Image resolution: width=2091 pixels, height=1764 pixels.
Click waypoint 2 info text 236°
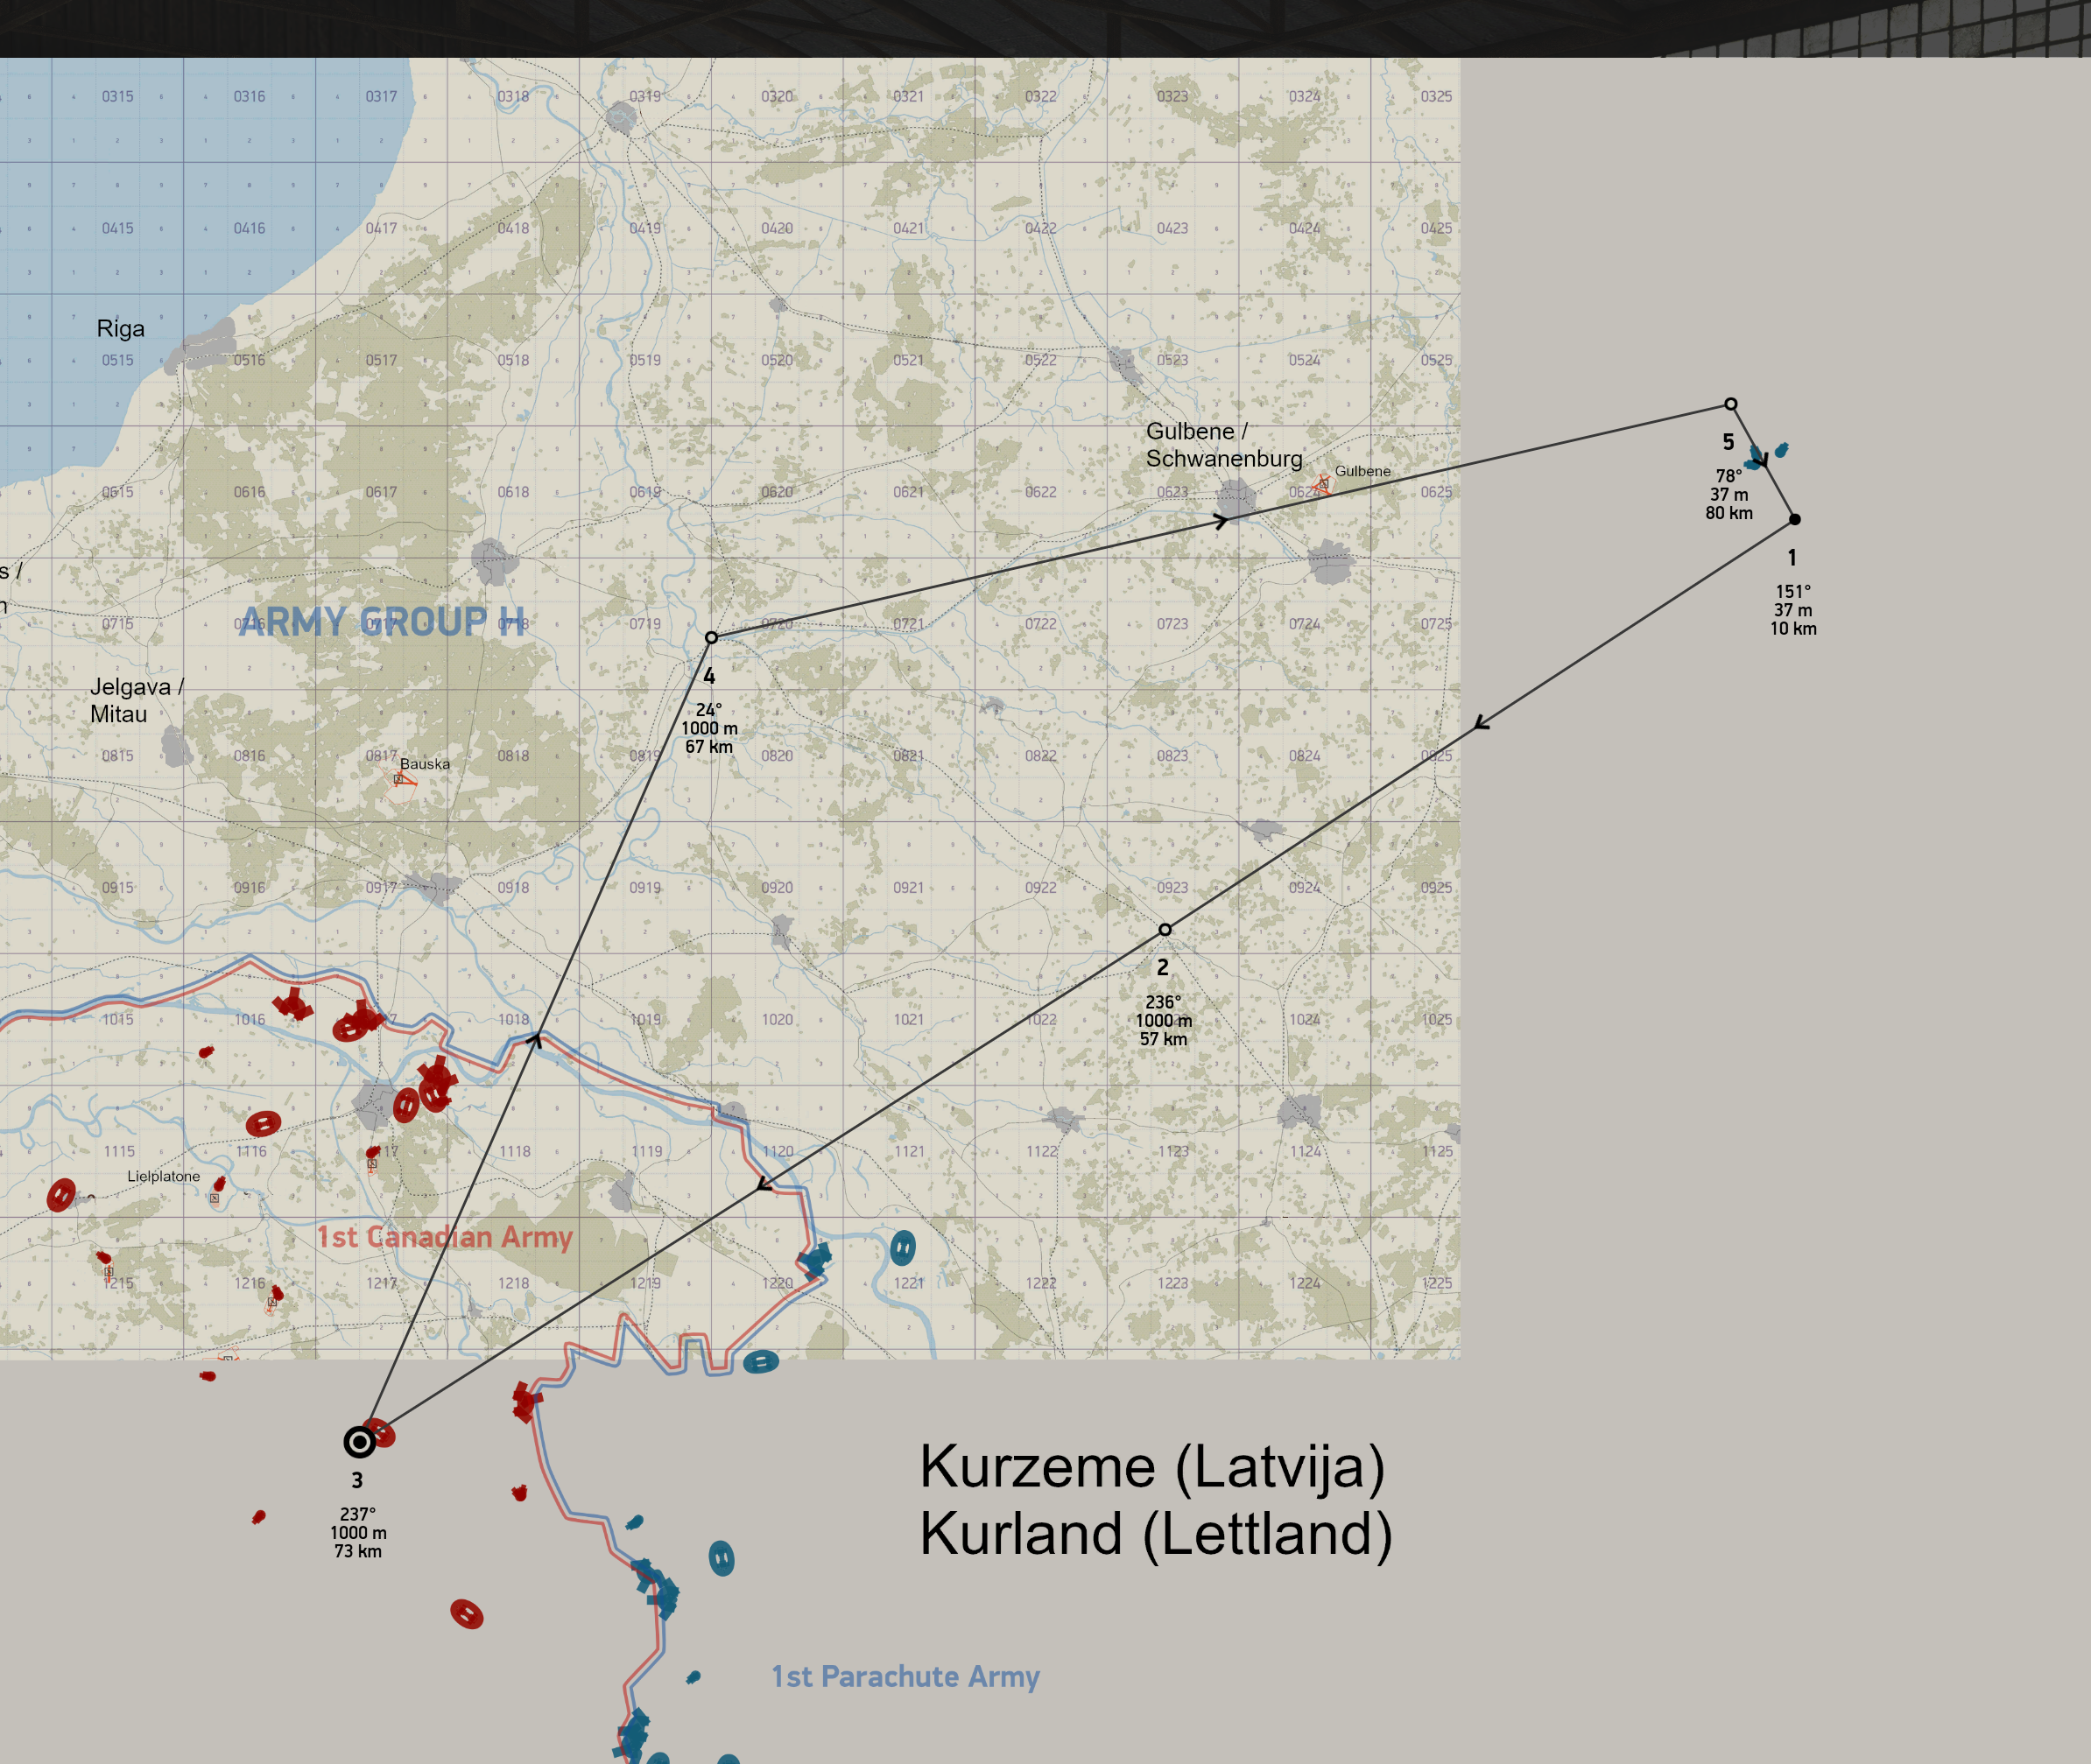1163,1002
